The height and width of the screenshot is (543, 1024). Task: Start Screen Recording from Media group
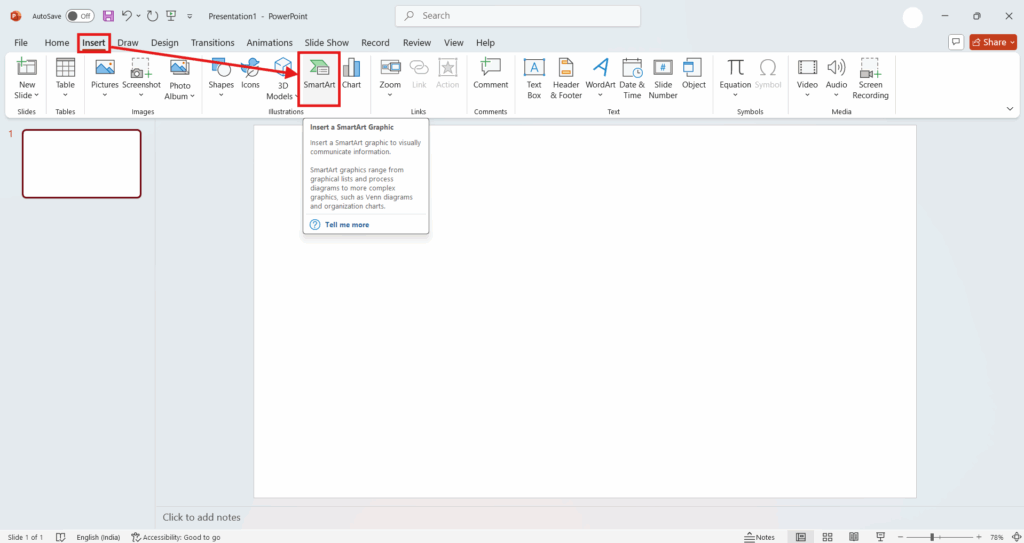click(x=870, y=77)
